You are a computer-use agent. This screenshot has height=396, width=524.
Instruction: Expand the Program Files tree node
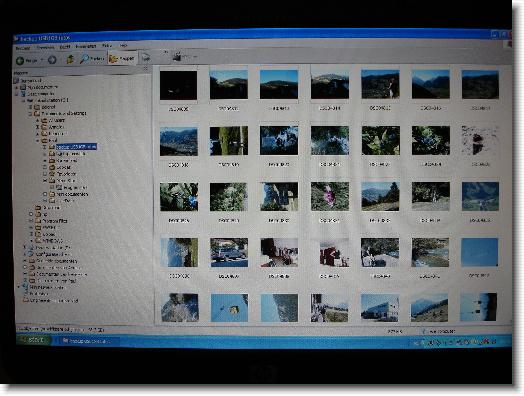(x=31, y=221)
